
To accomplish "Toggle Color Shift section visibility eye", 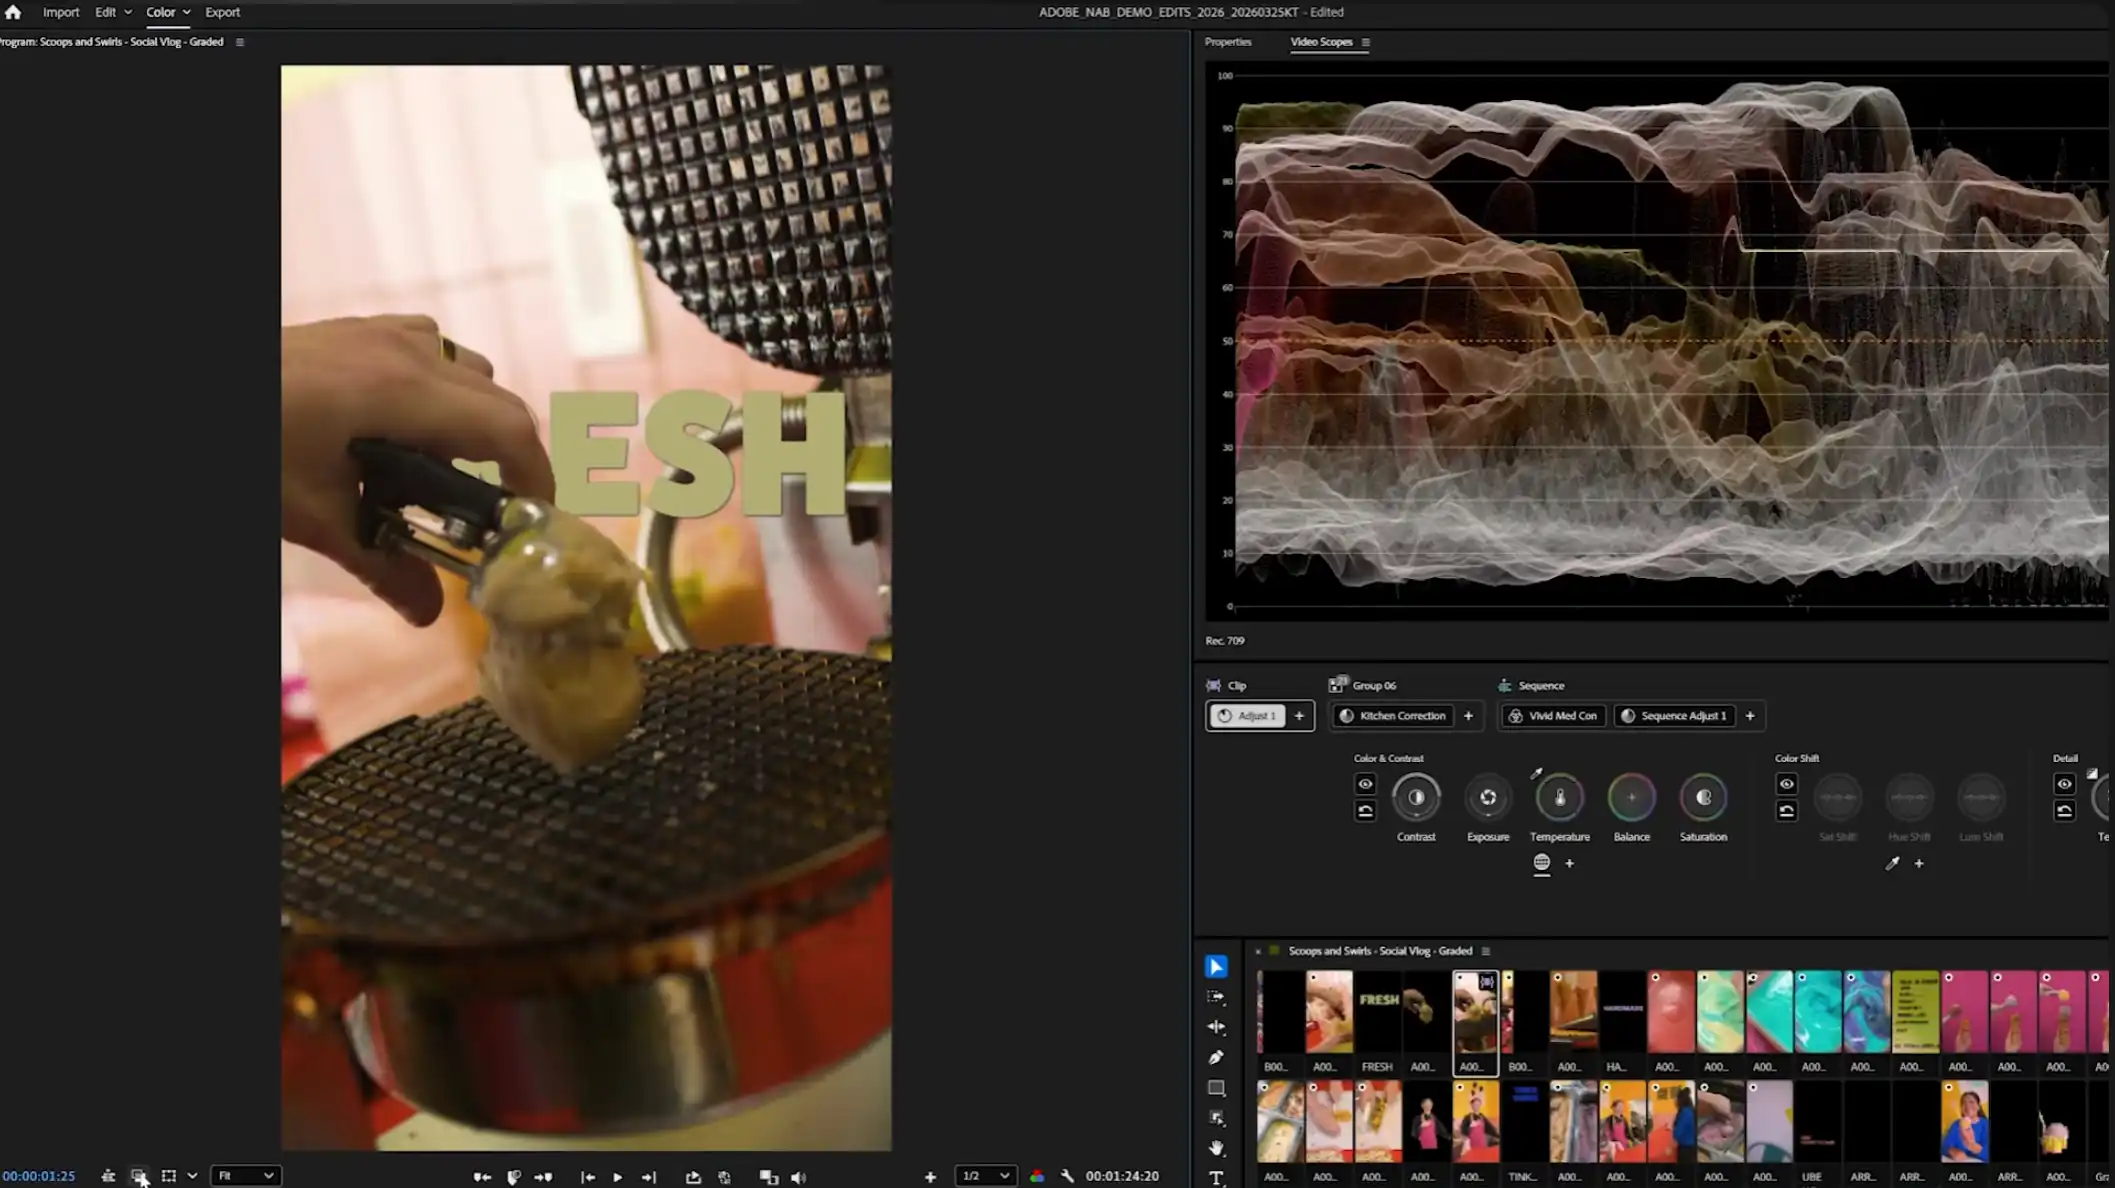I will pyautogui.click(x=1786, y=784).
